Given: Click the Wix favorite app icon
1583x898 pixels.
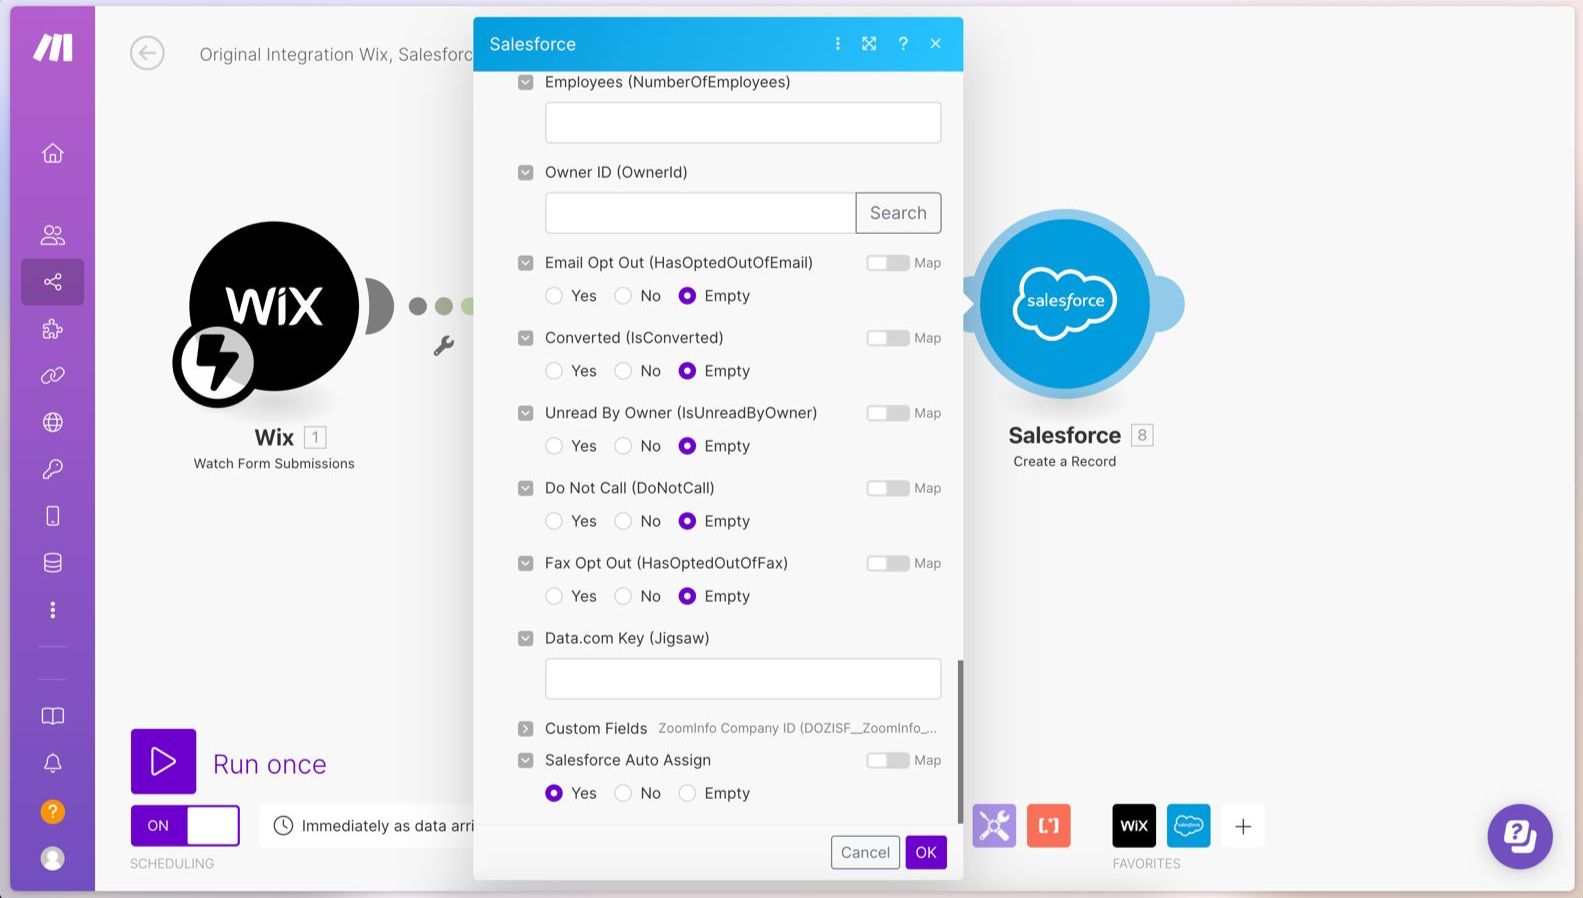Looking at the screenshot, I should click(1134, 826).
